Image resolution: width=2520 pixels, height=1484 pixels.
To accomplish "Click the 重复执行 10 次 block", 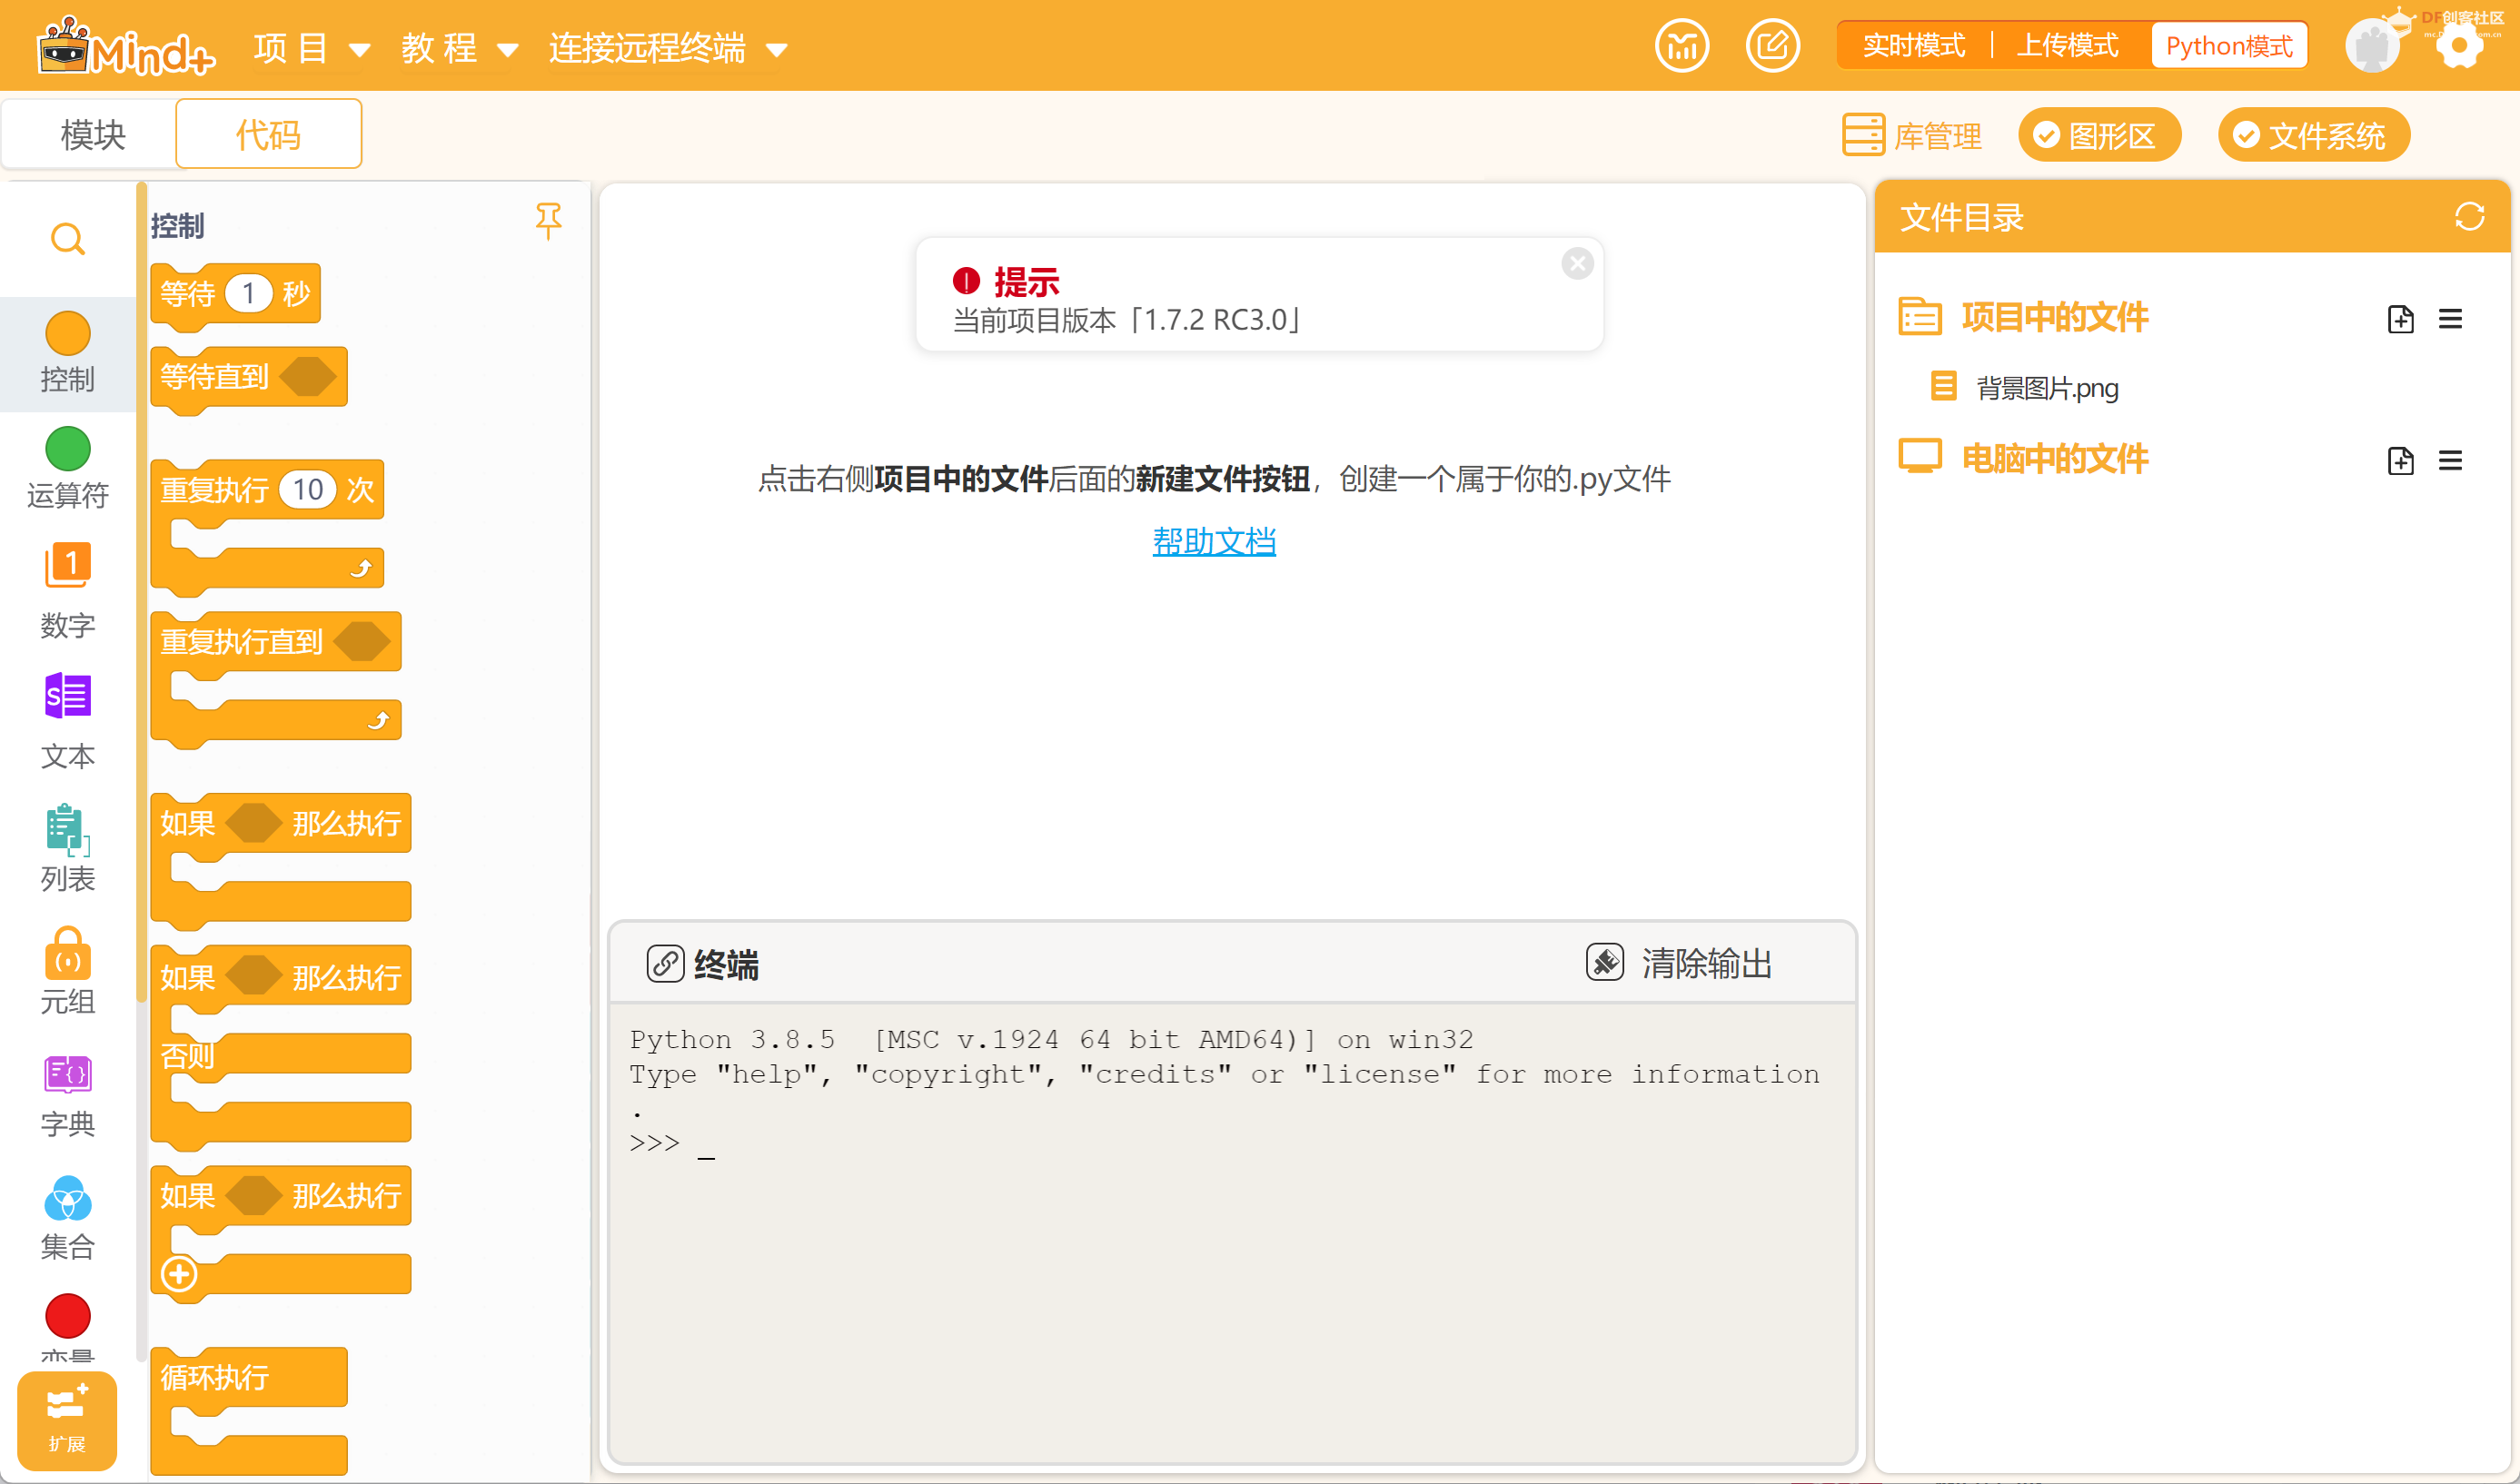I will (x=215, y=490).
